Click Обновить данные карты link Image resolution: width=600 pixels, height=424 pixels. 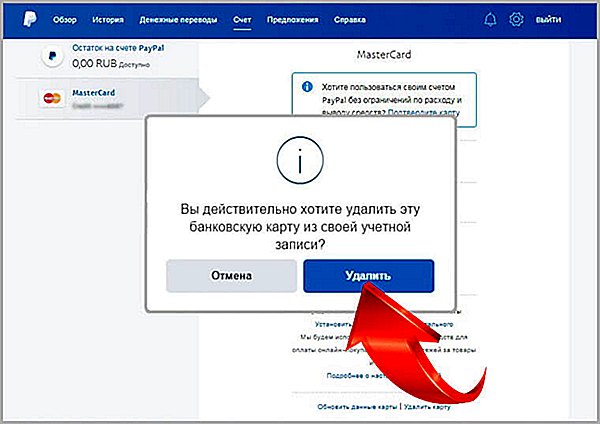[x=357, y=407]
